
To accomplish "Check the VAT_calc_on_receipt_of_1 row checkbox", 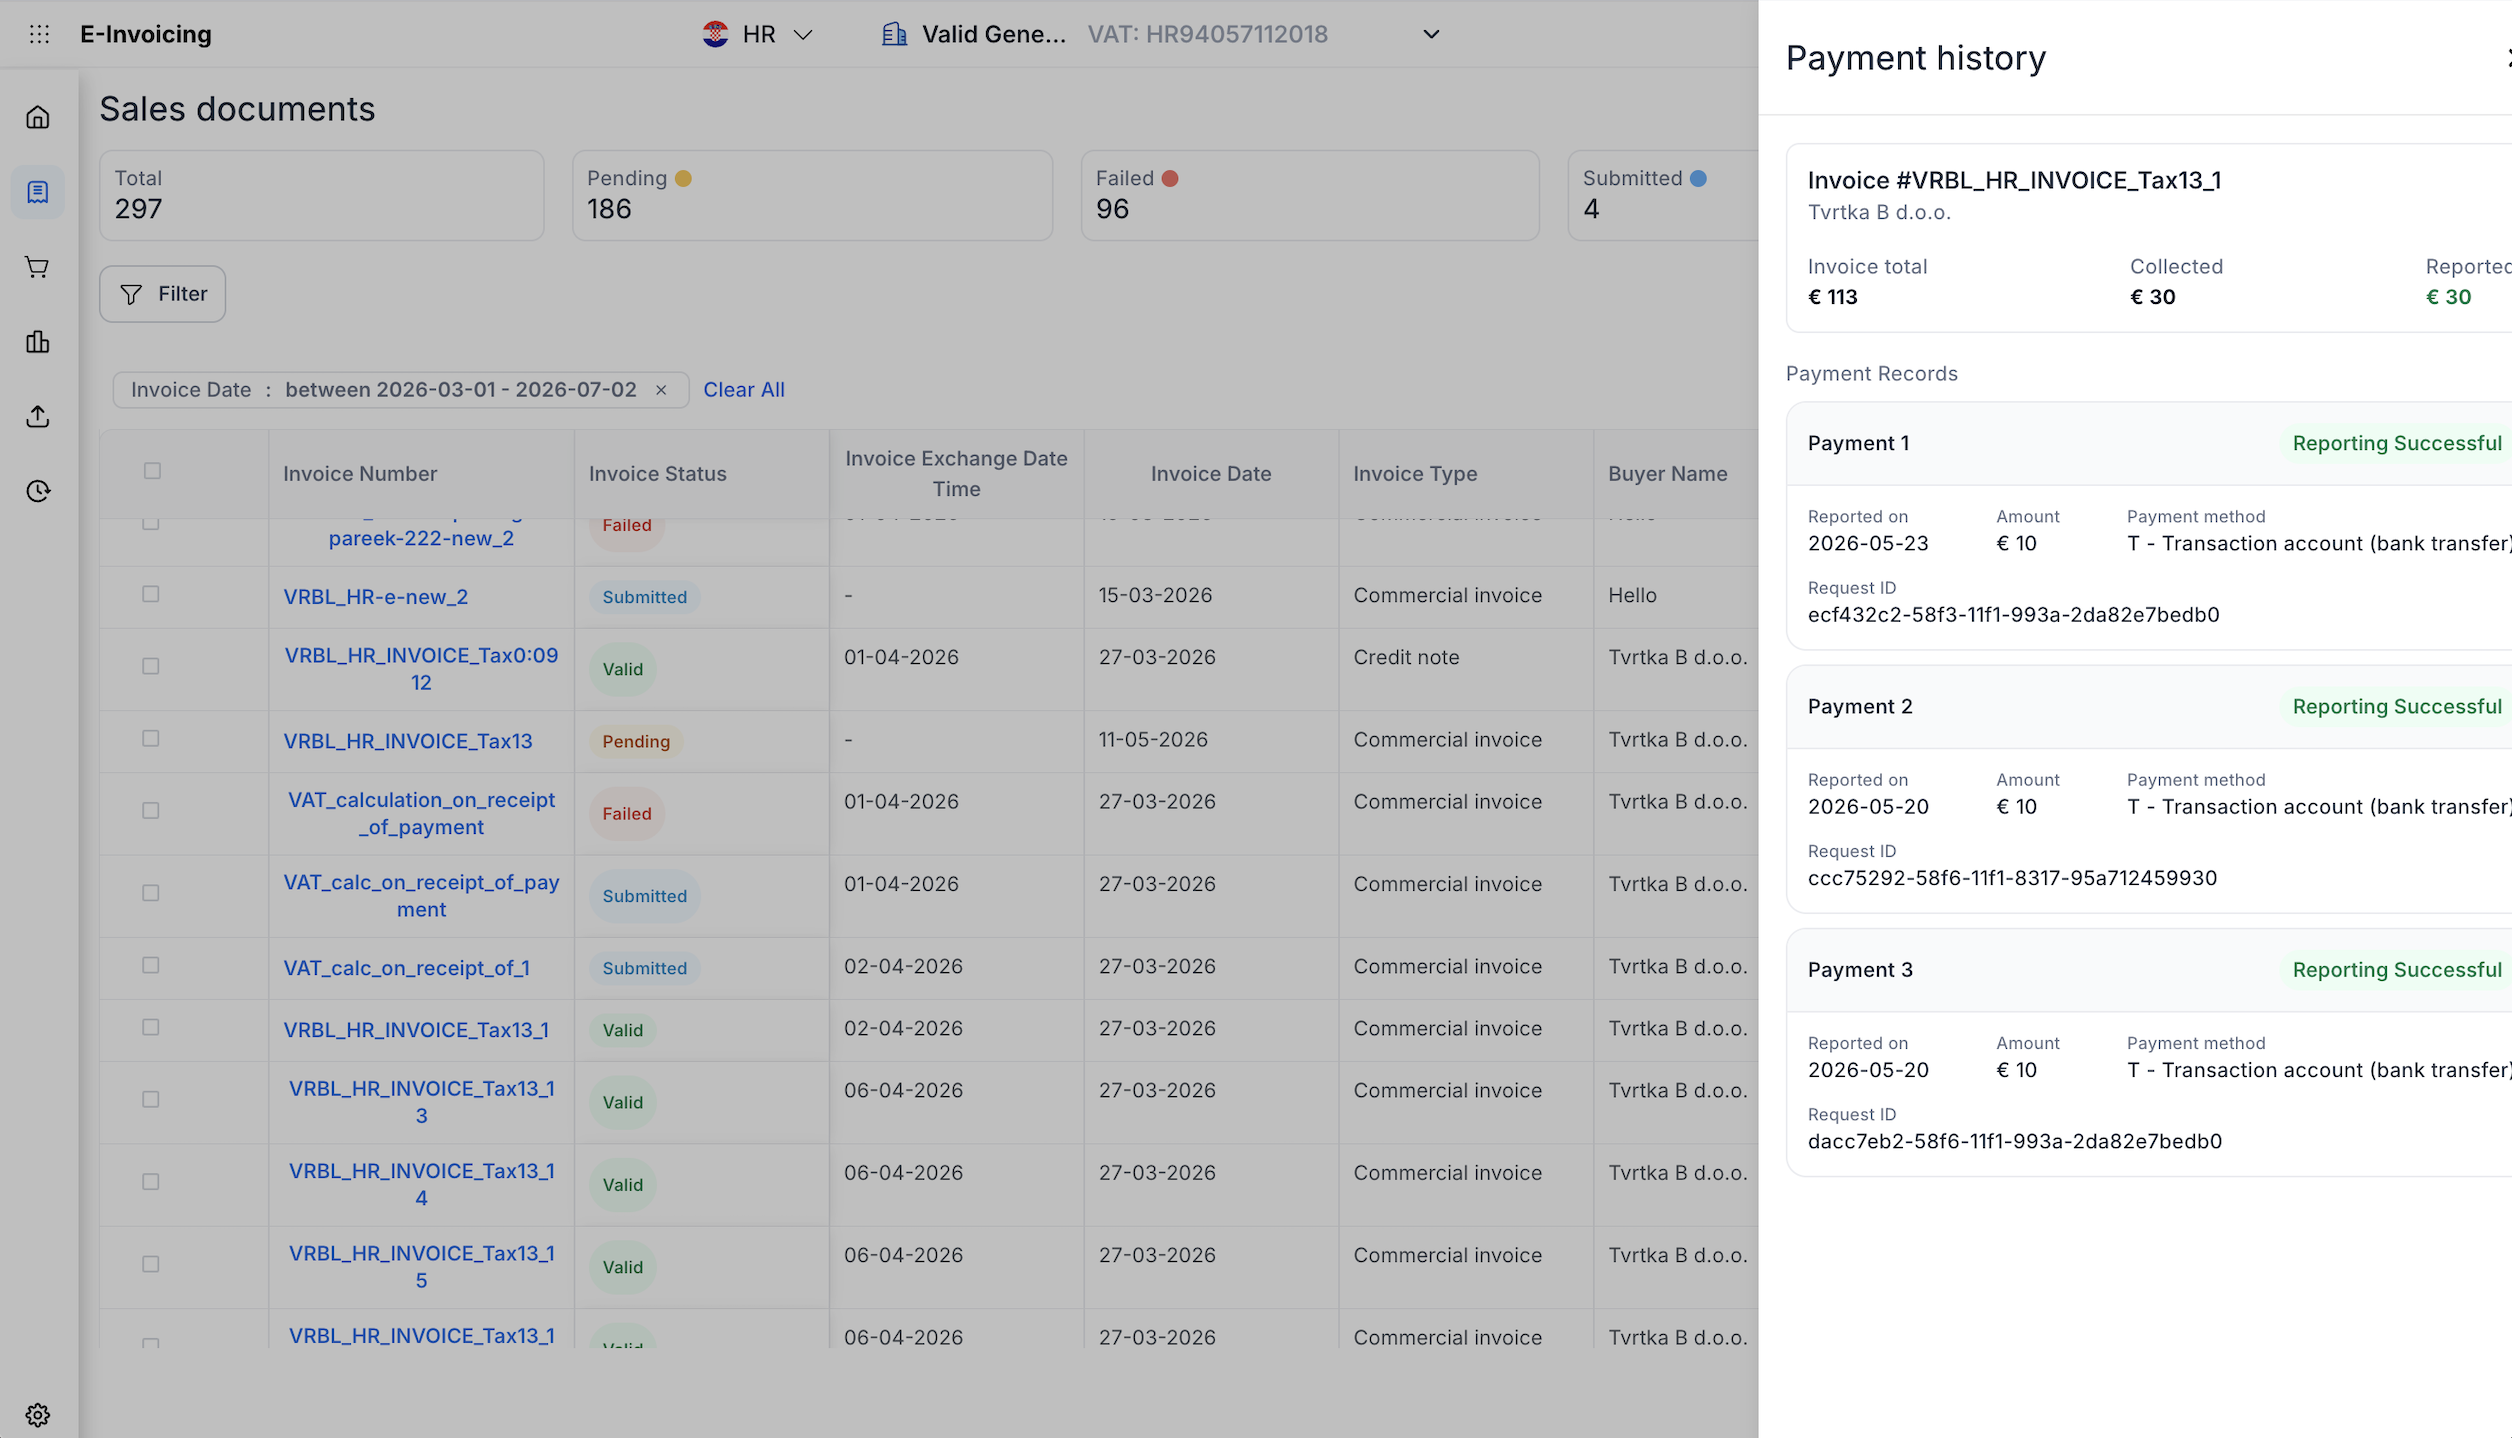I will coord(151,965).
